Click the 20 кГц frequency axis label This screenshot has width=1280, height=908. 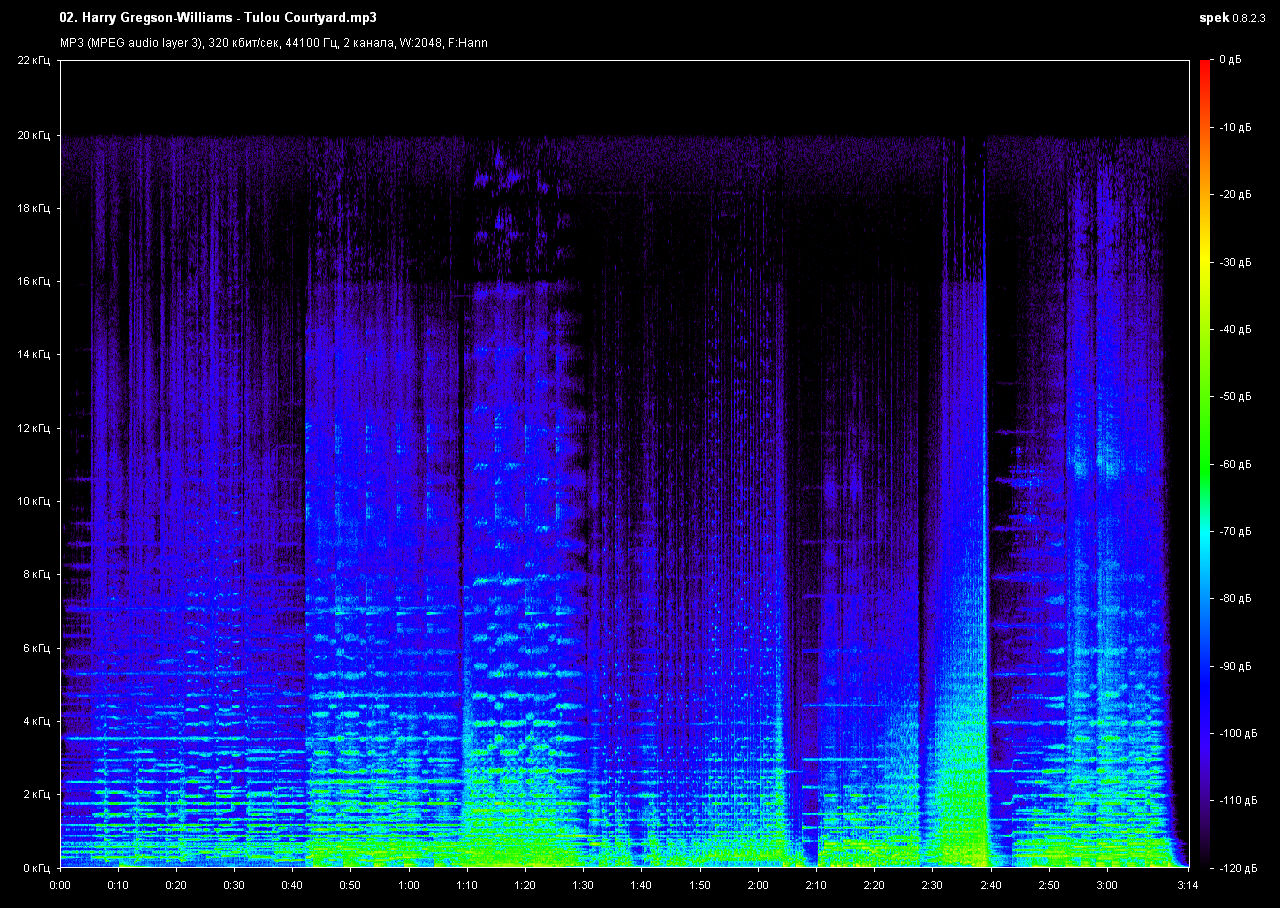(x=35, y=135)
